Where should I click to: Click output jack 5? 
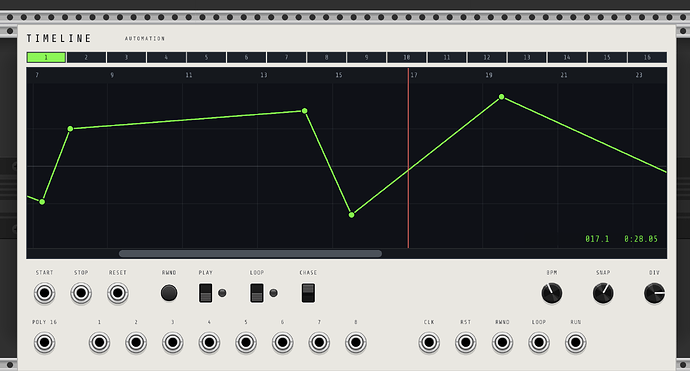(246, 342)
